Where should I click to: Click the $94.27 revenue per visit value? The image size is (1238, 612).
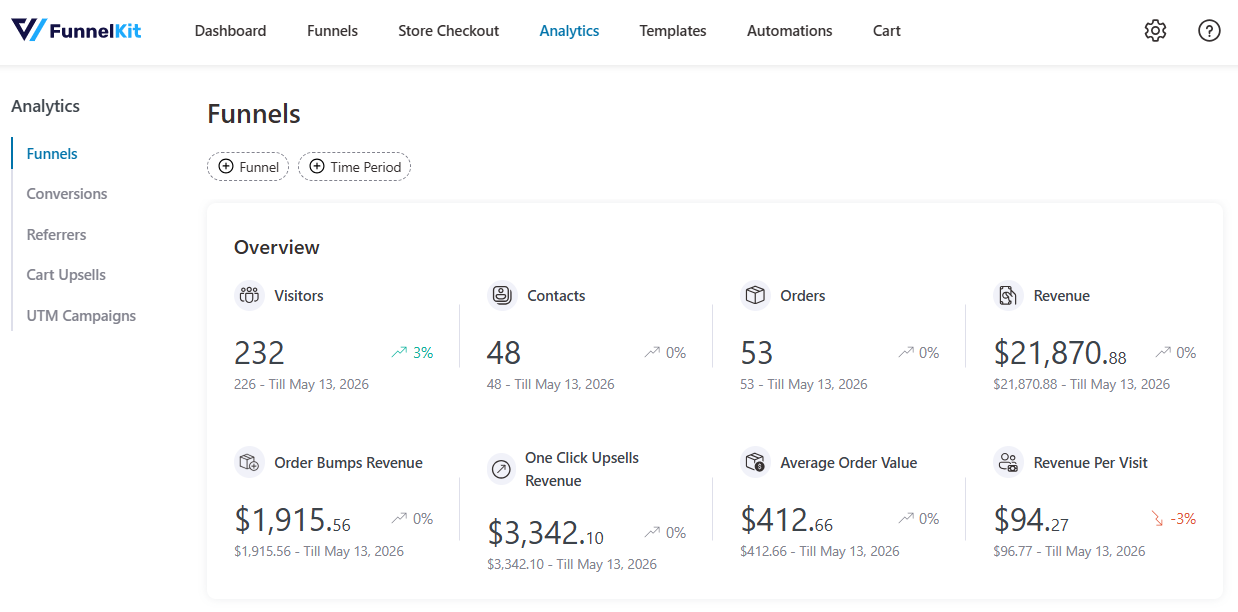(1031, 519)
